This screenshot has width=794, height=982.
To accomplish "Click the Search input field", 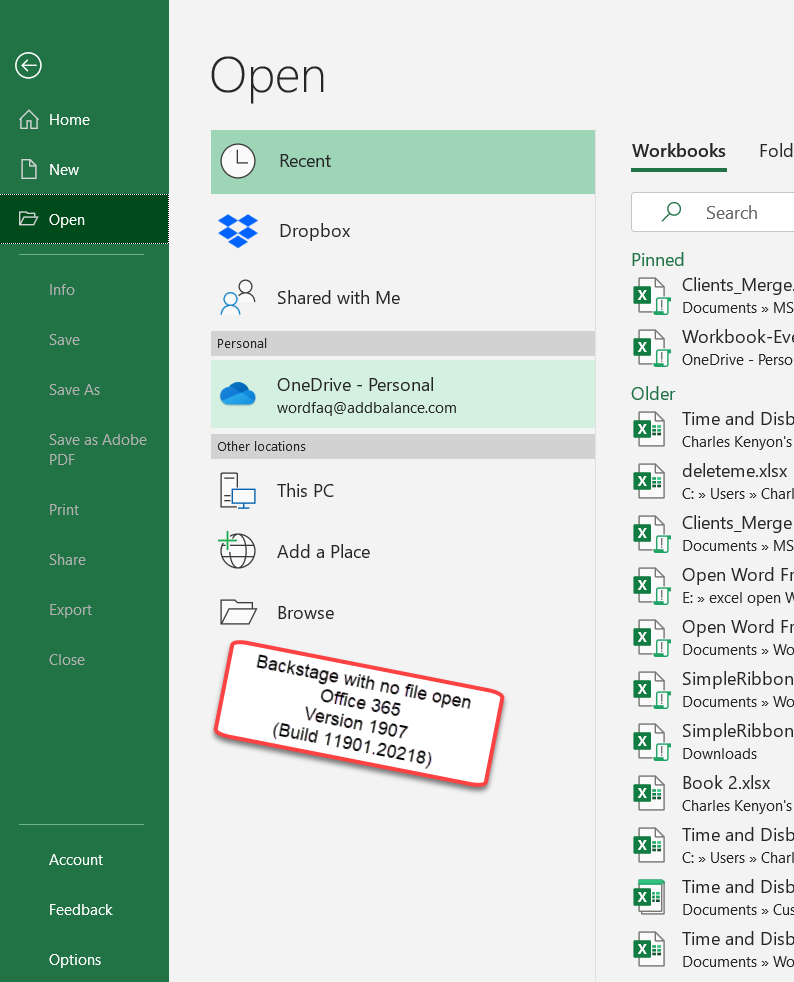I will pyautogui.click(x=713, y=212).
